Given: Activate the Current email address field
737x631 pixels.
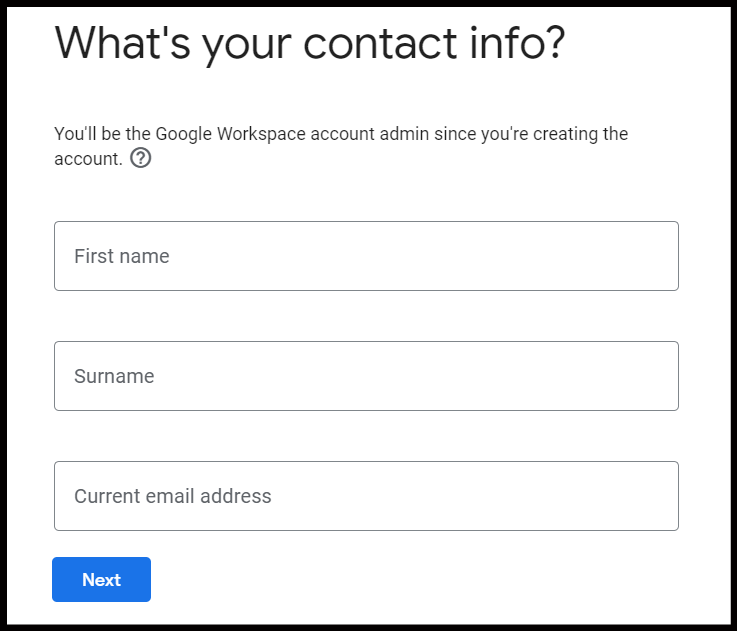Looking at the screenshot, I should click(366, 496).
